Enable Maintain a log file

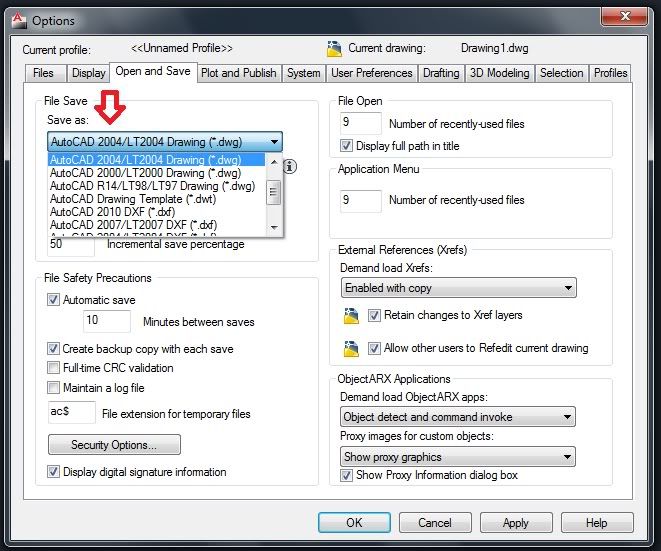pos(53,387)
